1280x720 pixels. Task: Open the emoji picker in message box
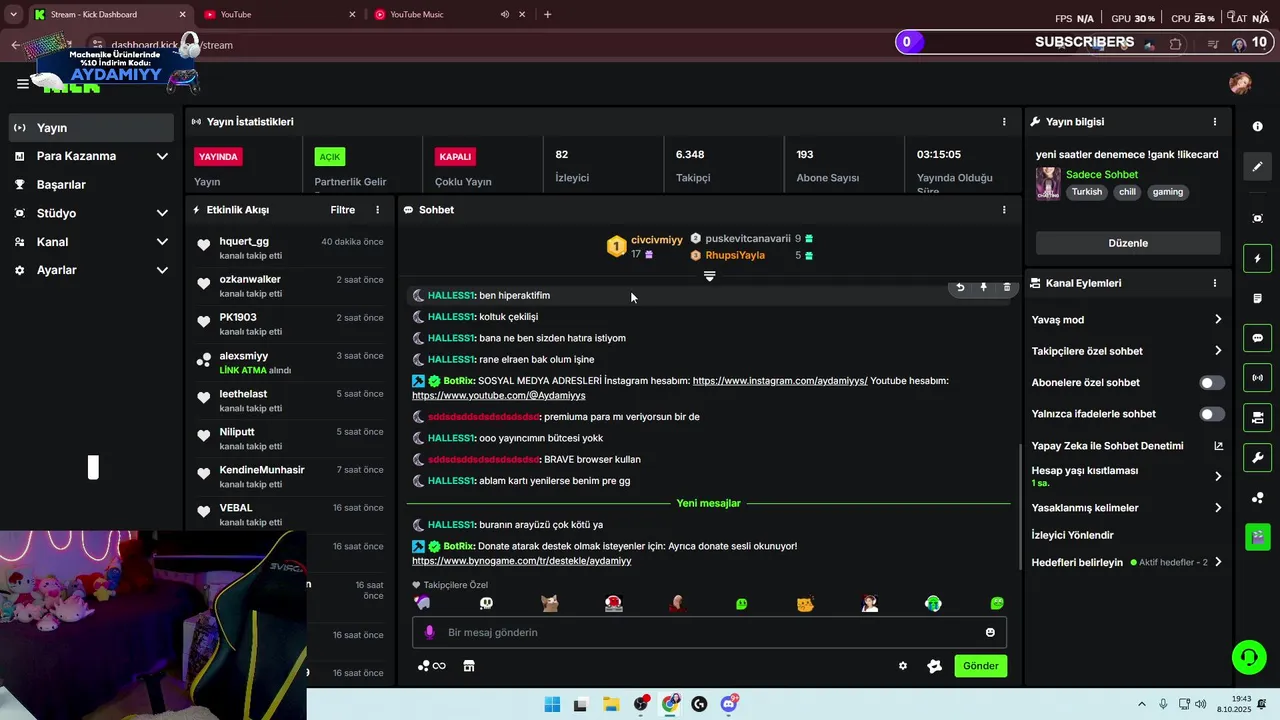(990, 632)
